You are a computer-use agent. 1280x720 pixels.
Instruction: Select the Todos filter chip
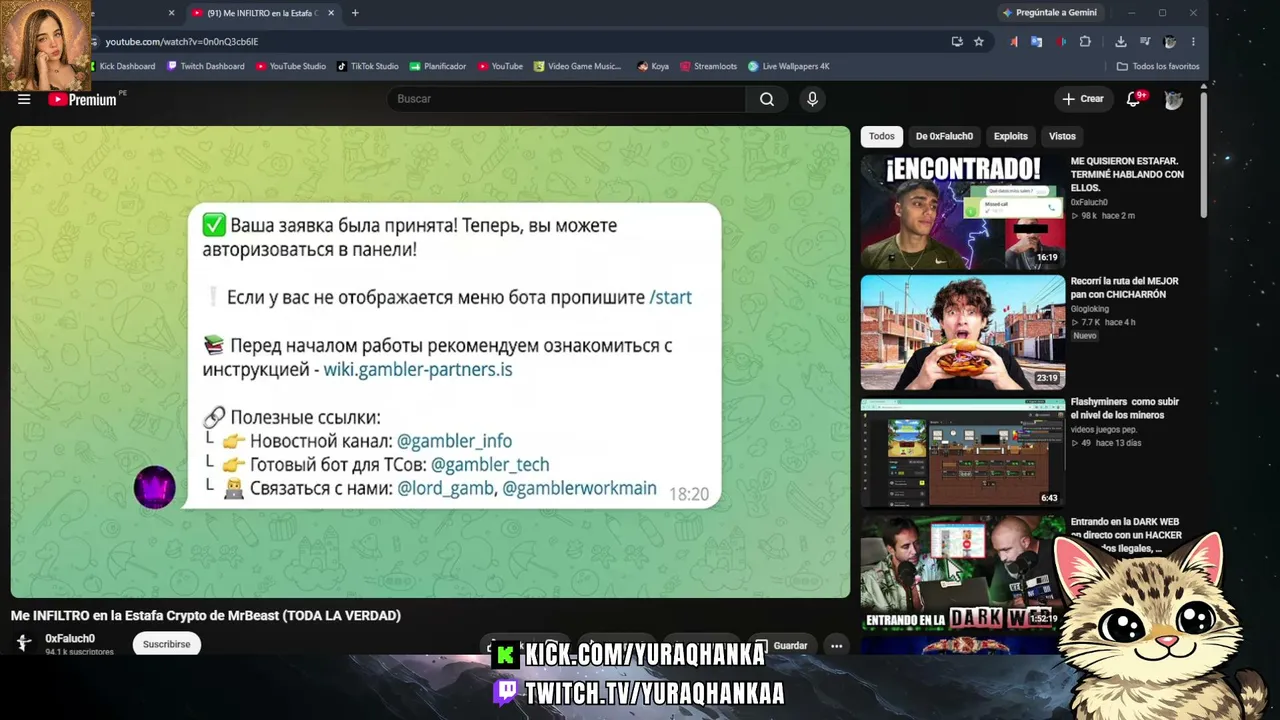(882, 136)
